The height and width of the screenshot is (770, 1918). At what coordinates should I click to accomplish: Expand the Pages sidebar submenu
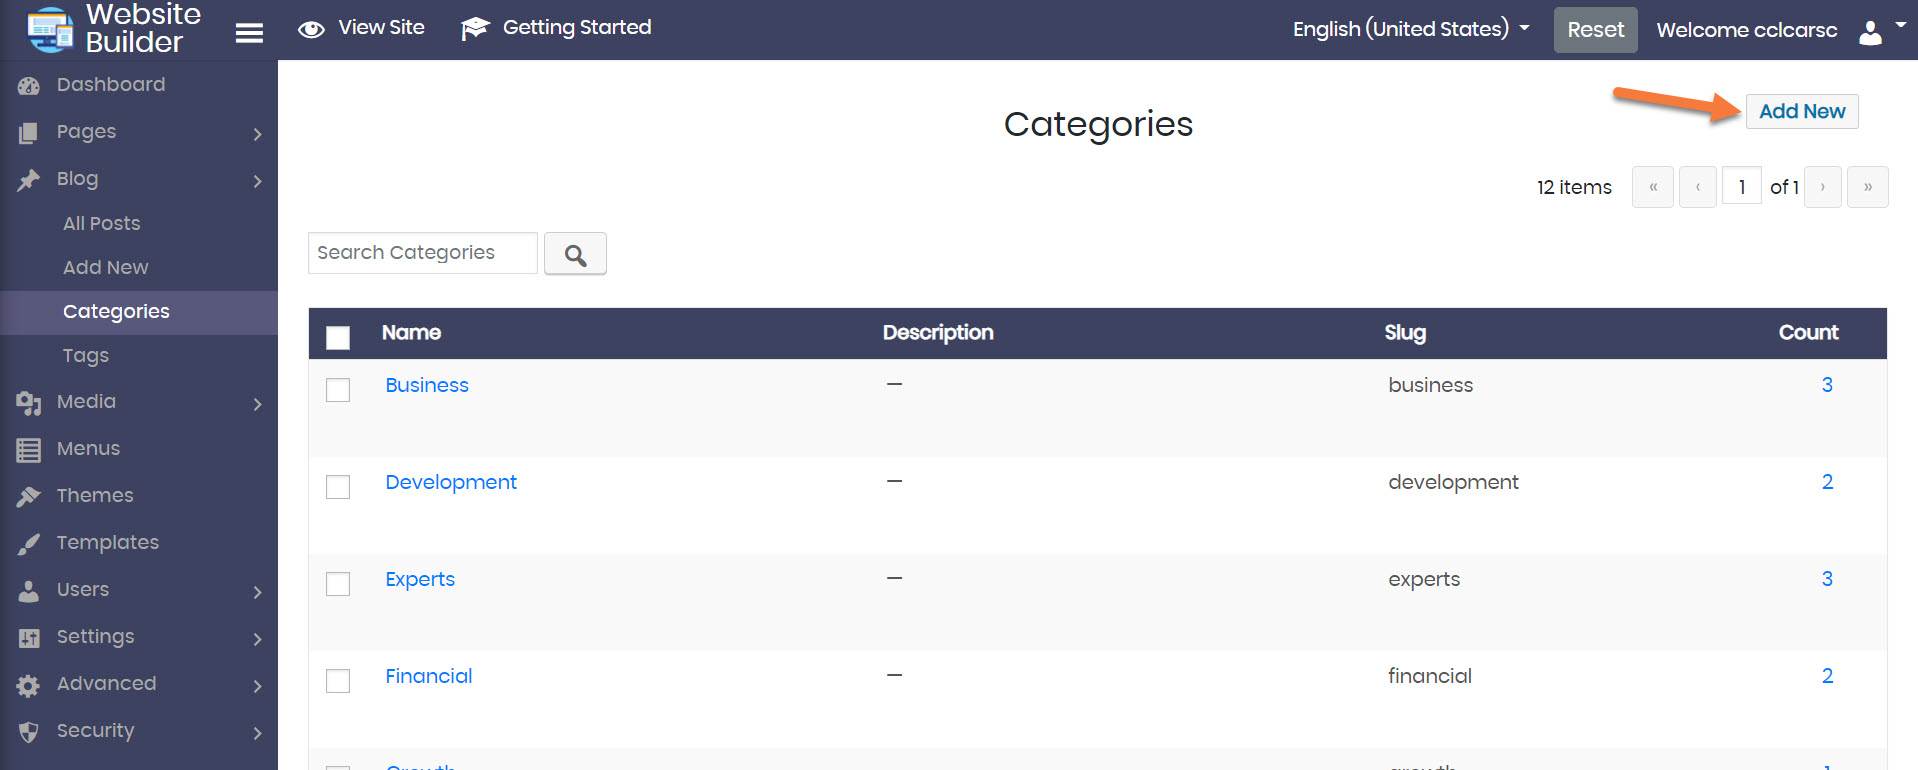point(257,133)
